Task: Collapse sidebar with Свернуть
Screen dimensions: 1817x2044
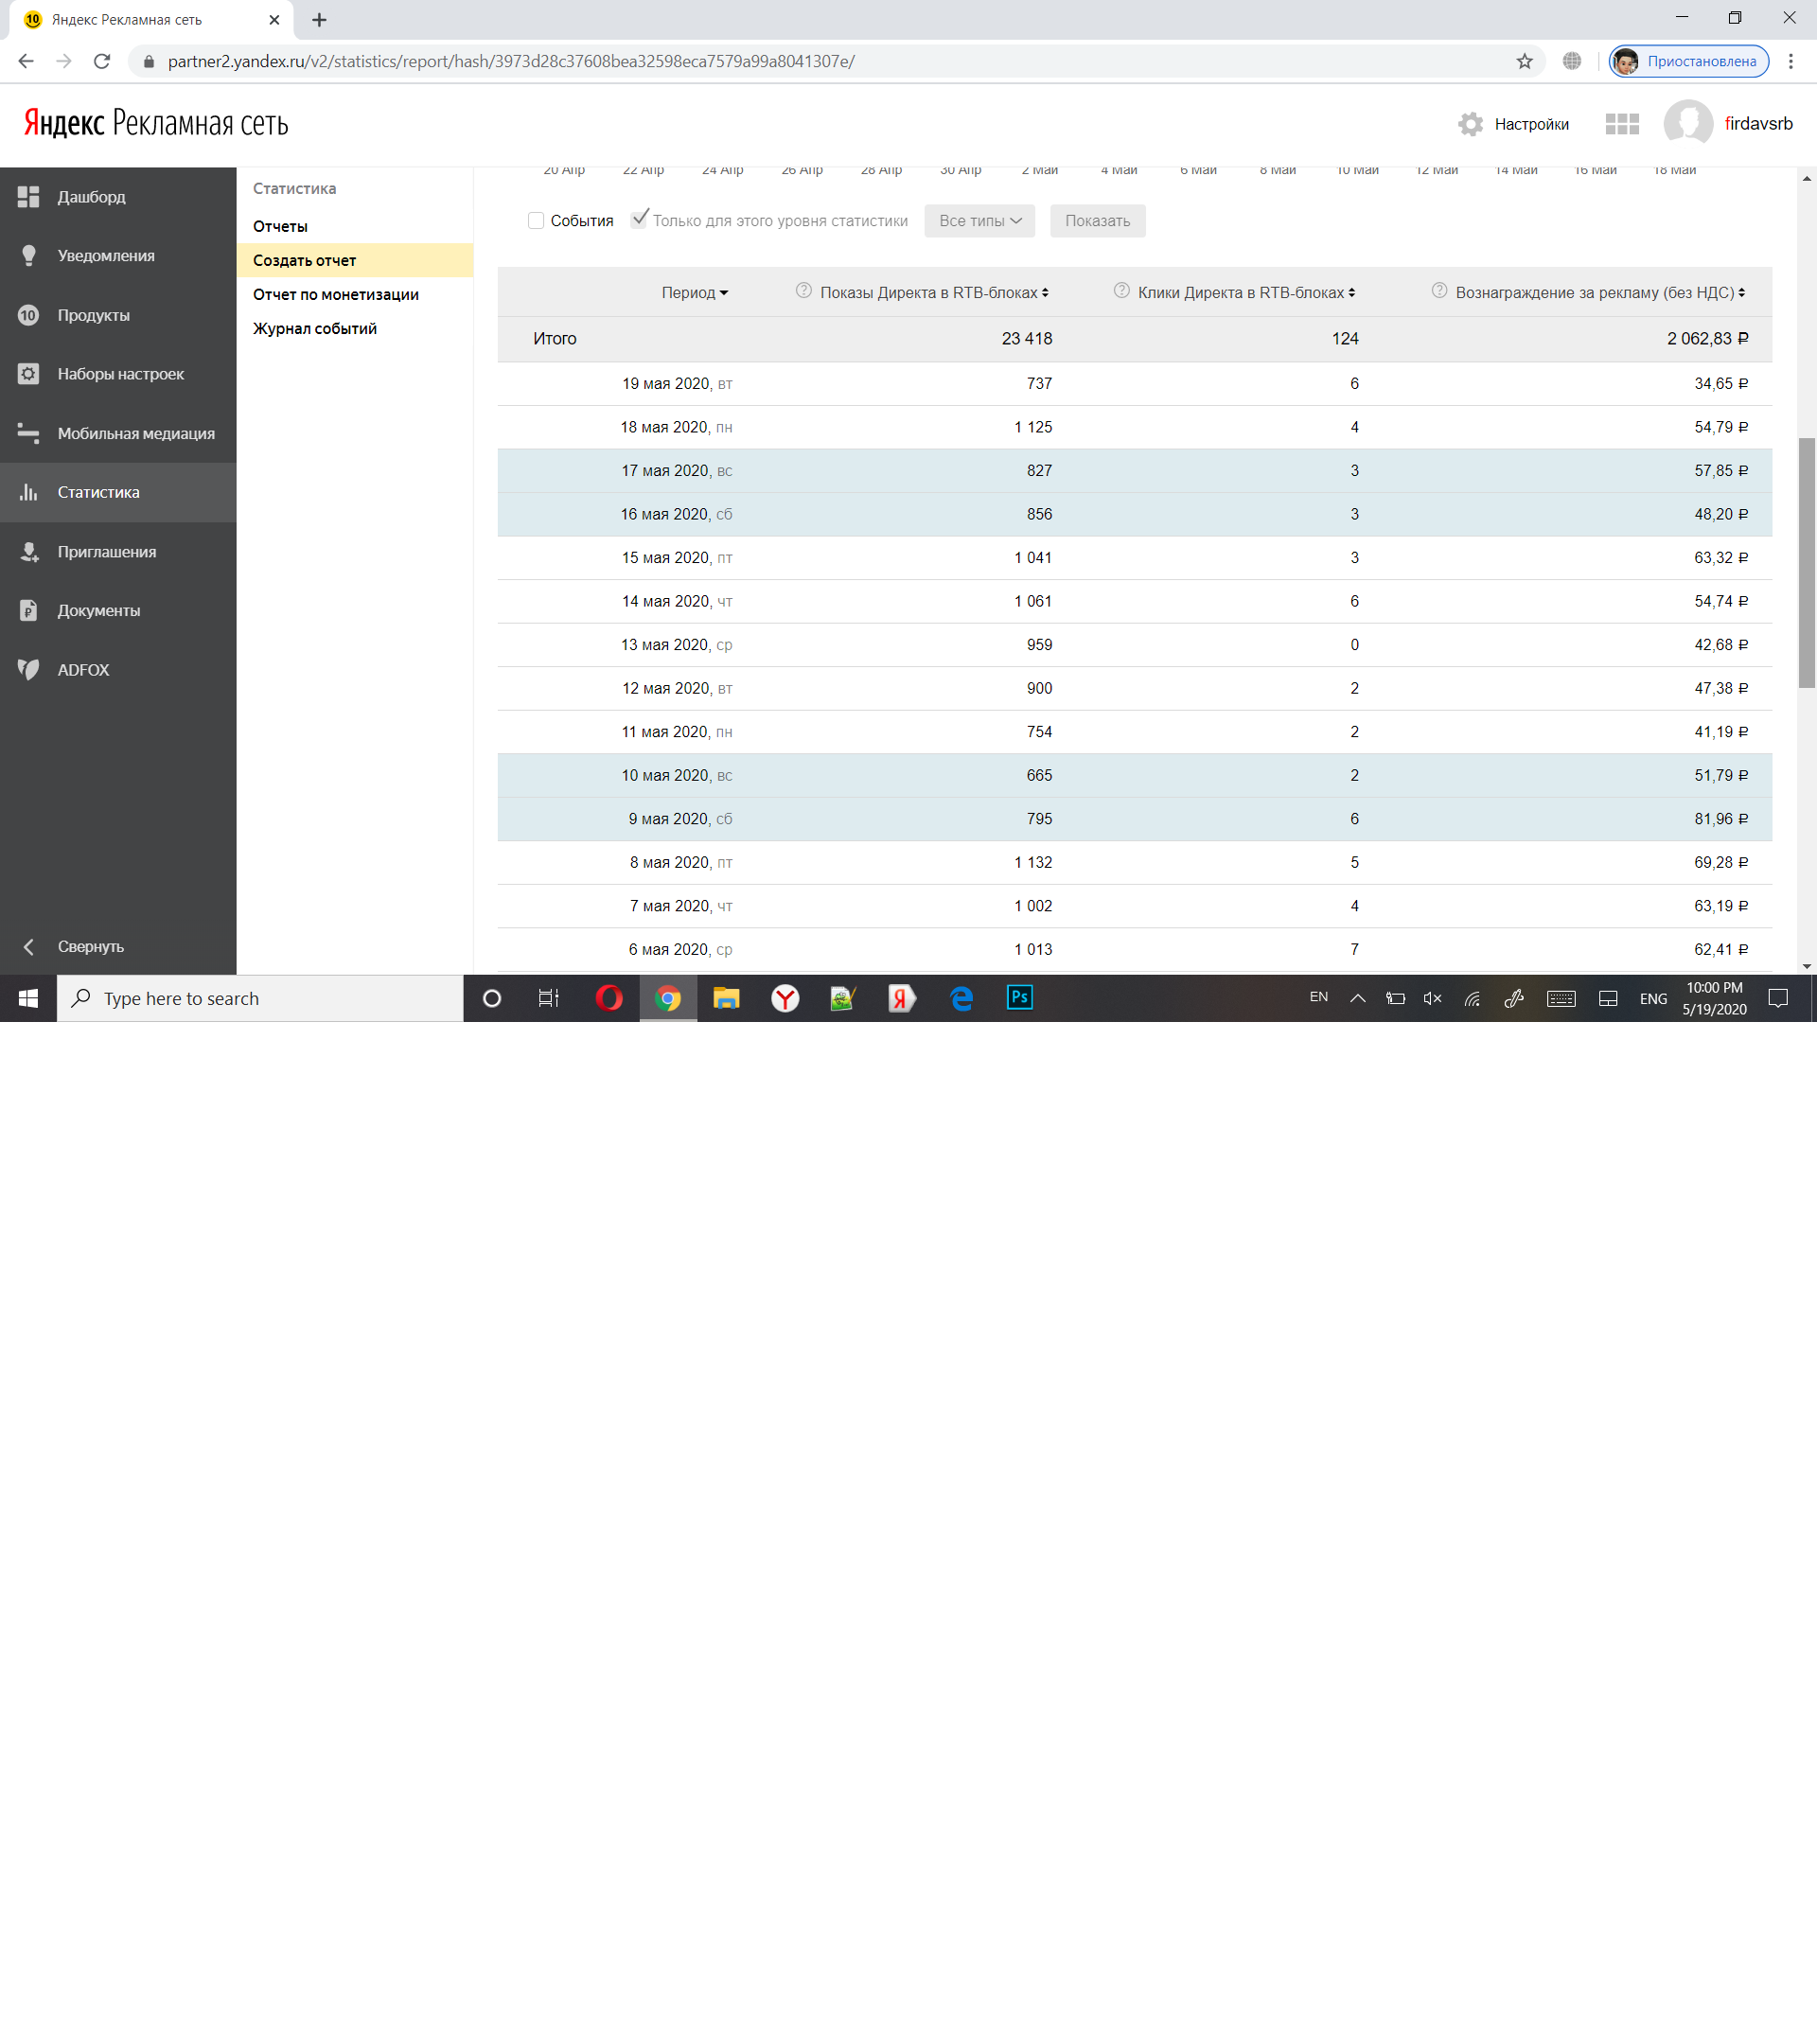Action: click(89, 946)
